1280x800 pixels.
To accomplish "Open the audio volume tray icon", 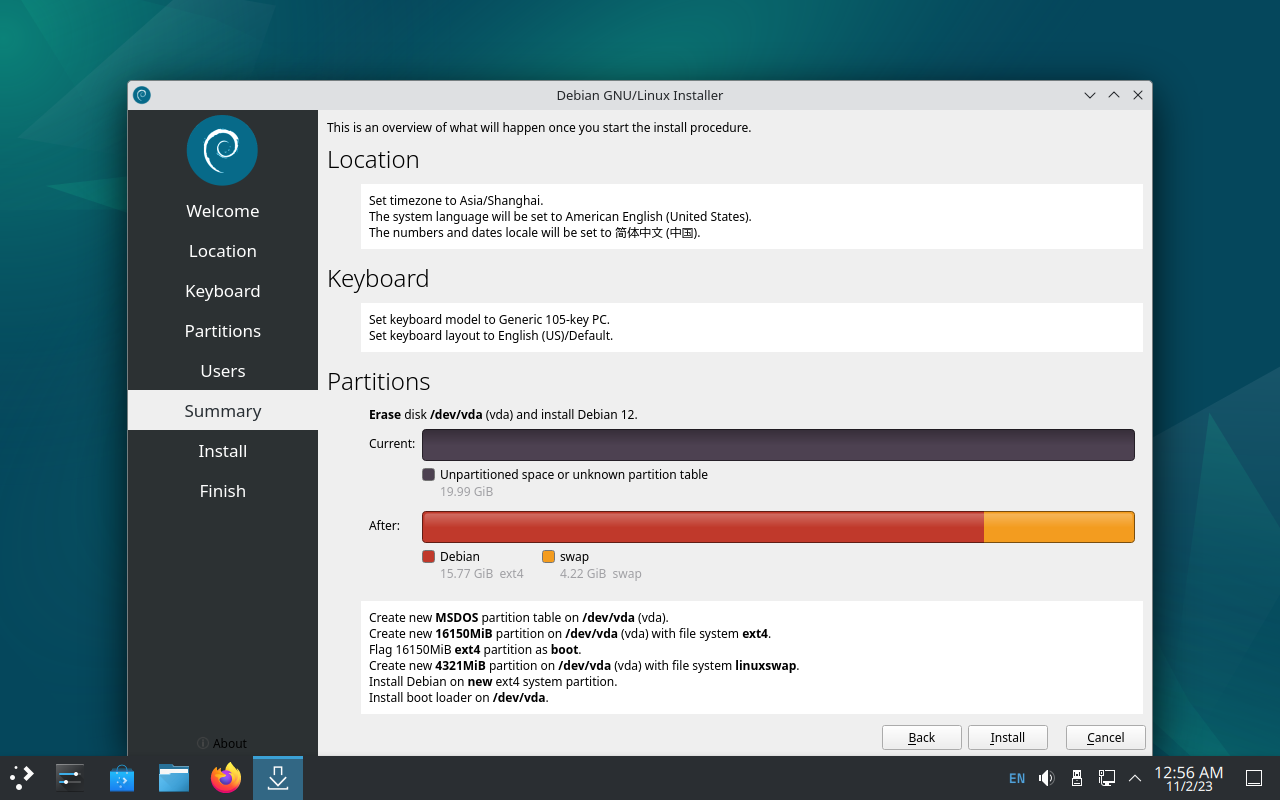I will click(1046, 778).
